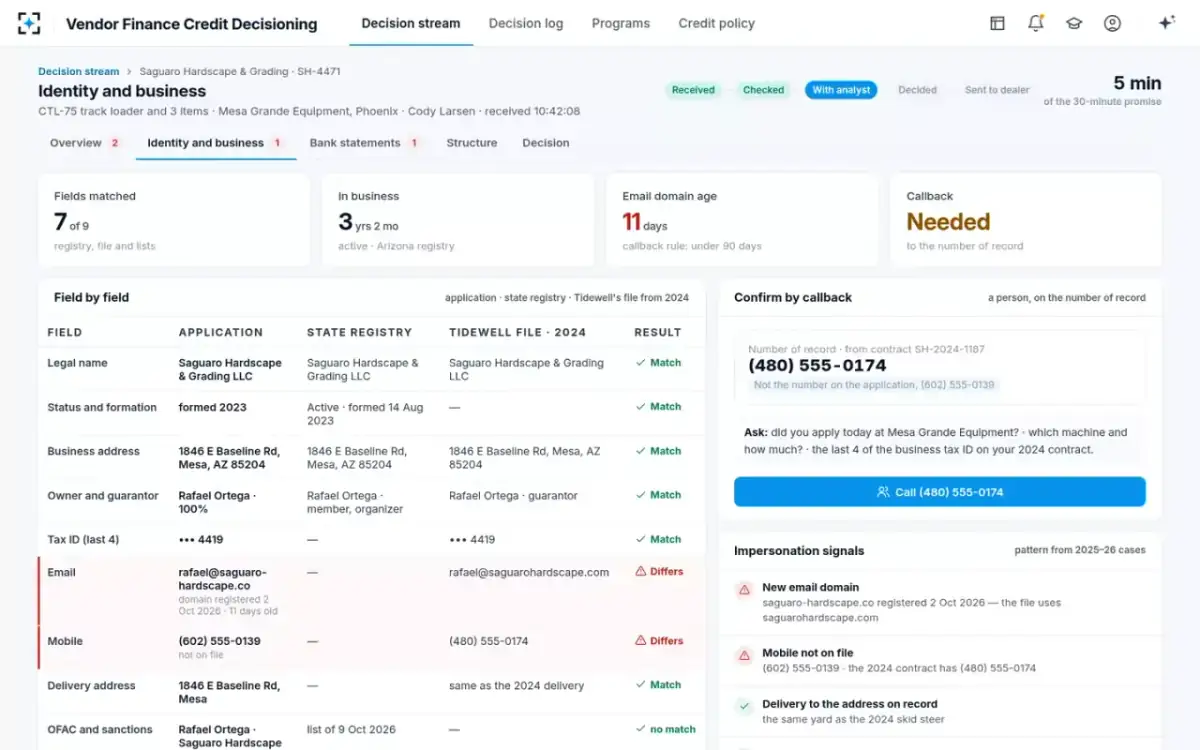
Task: Click the Legal name Match checkmark
Action: 640,363
